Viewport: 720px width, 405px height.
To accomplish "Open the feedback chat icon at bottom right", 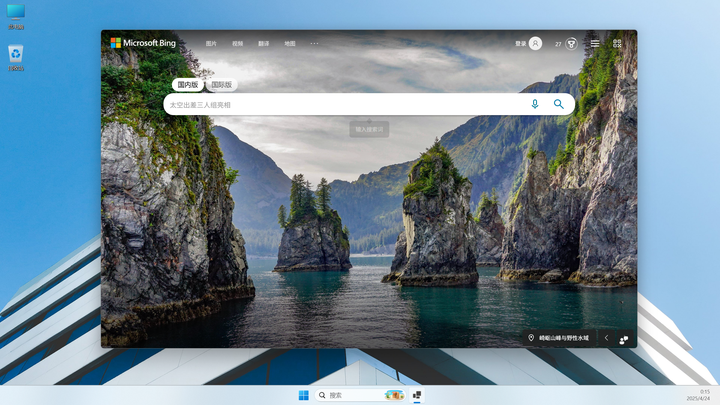I will pos(624,339).
